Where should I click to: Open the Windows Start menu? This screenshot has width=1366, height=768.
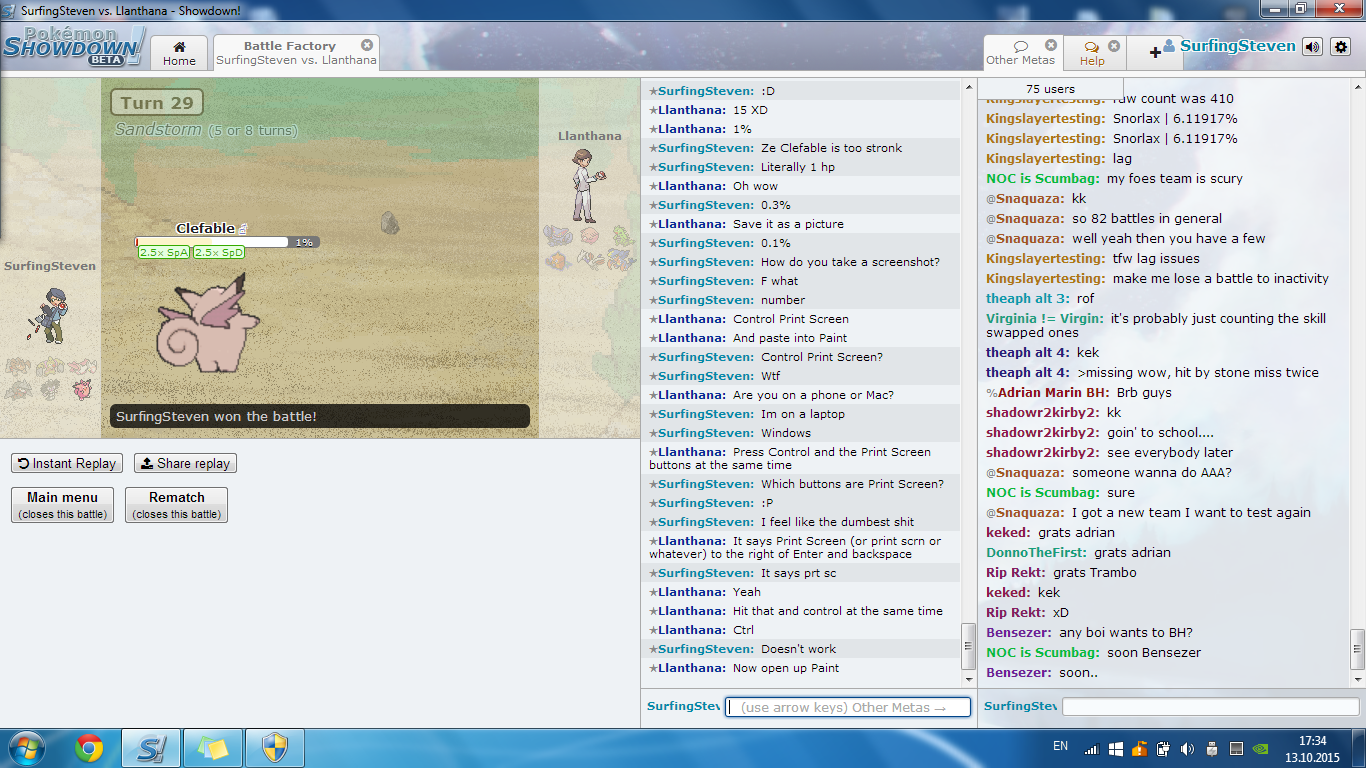(25, 748)
